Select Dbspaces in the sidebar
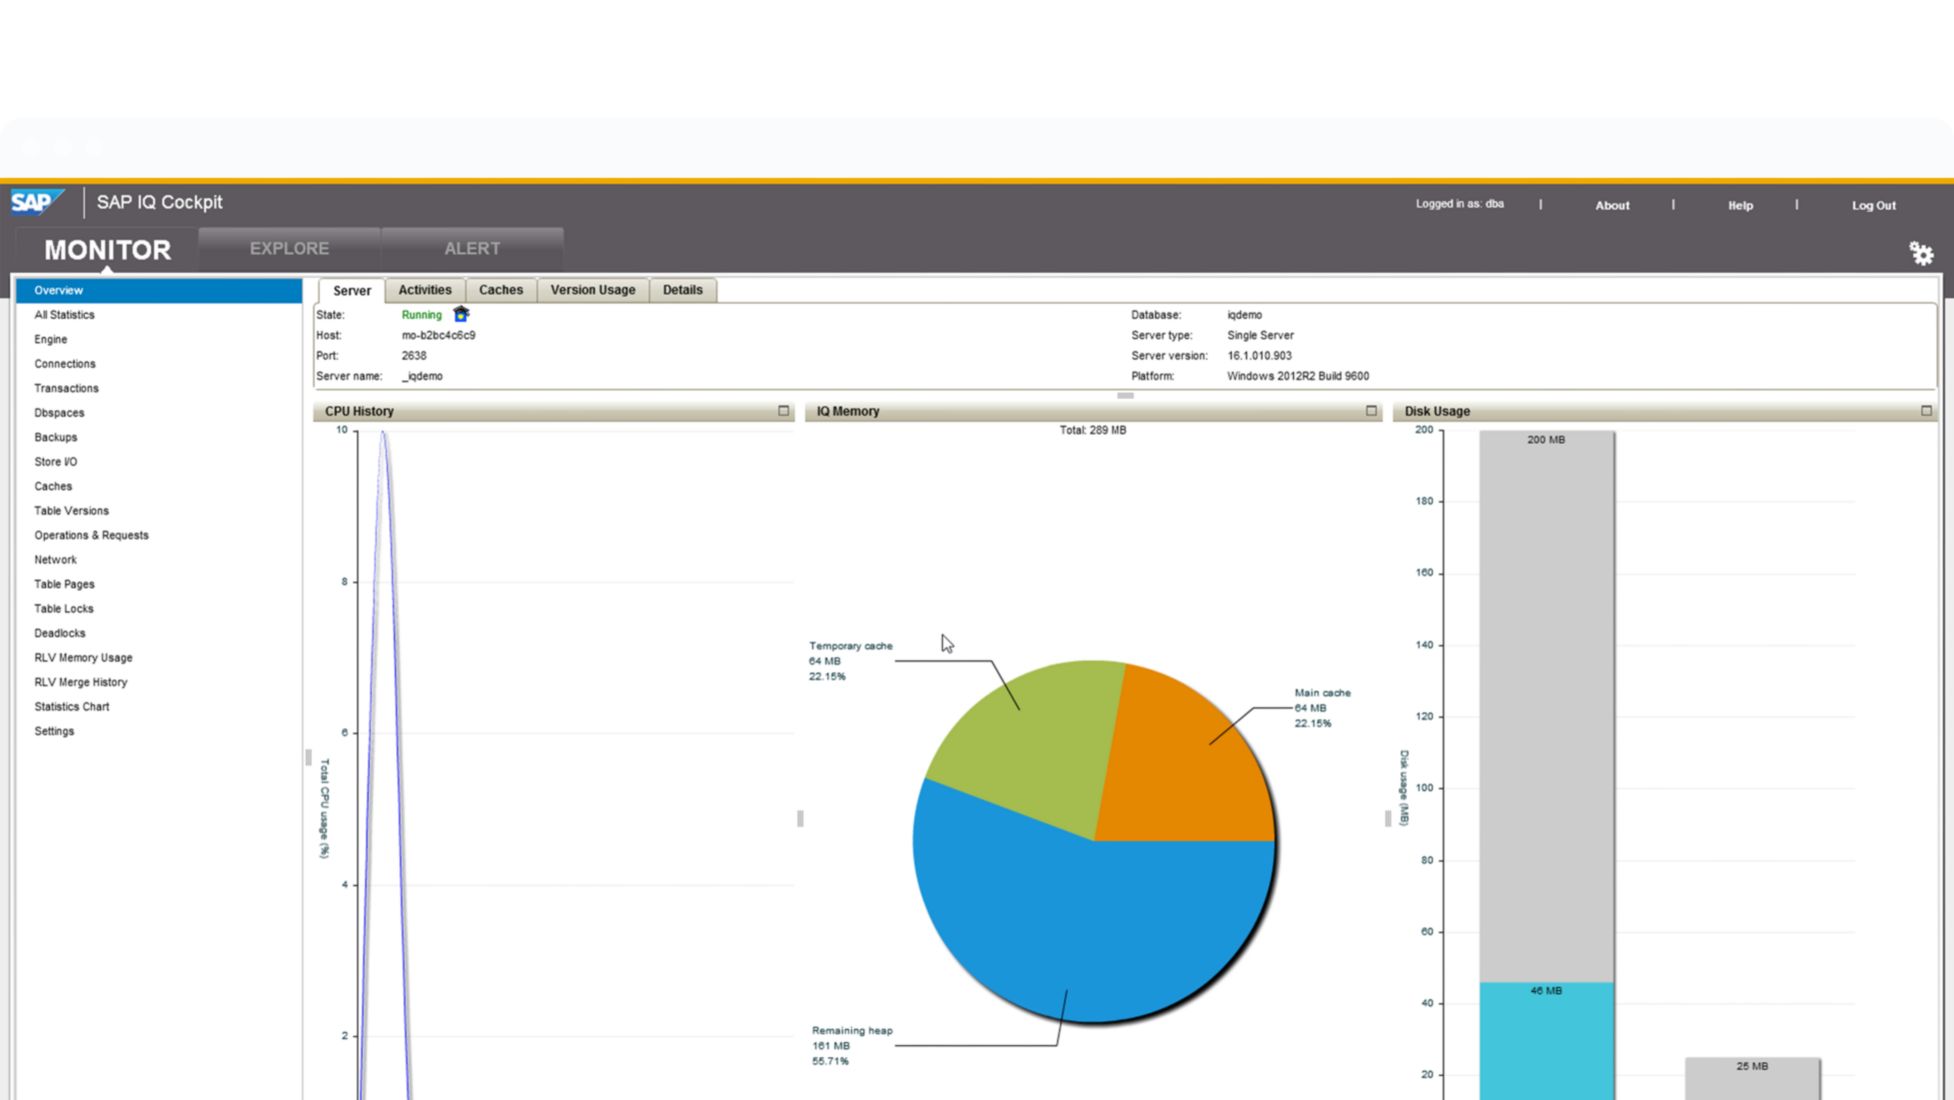Screen dimensions: 1954x1100 tap(59, 413)
